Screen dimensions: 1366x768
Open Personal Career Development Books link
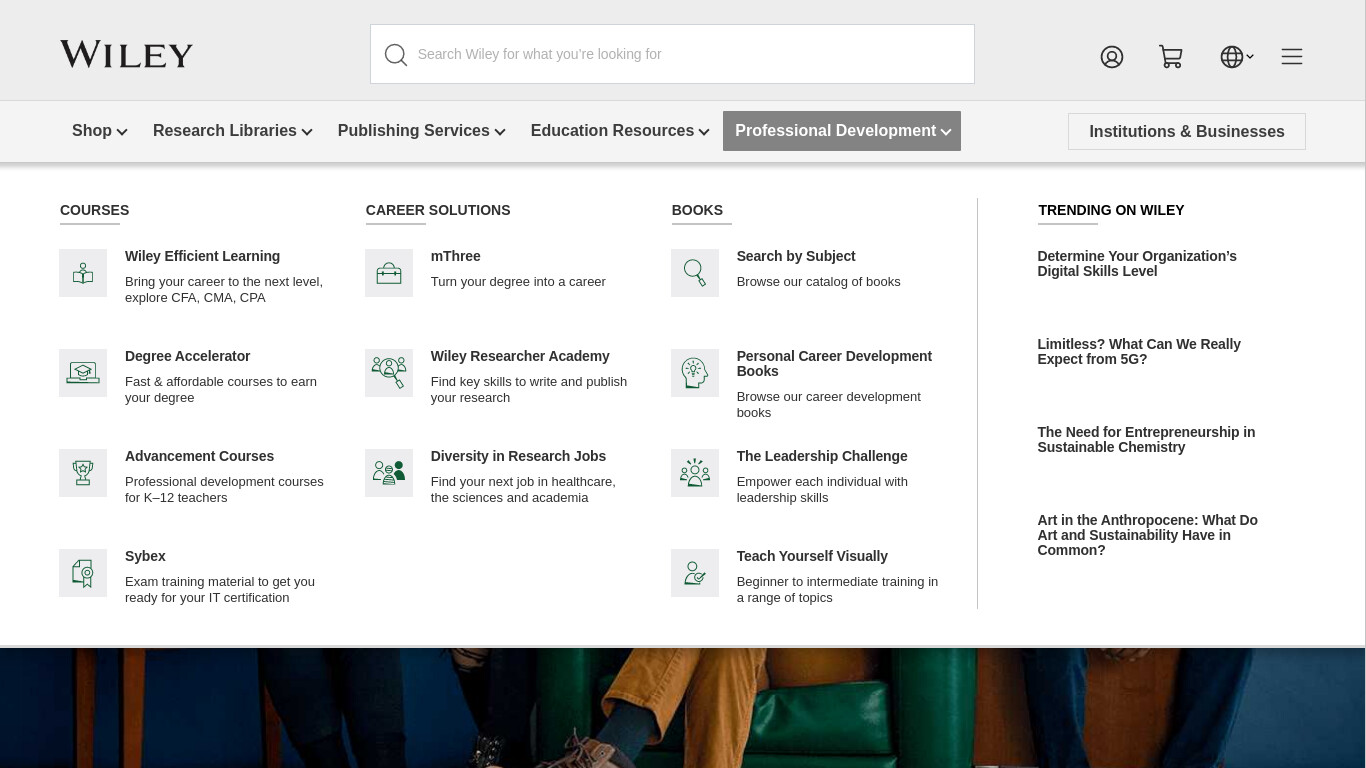834,363
